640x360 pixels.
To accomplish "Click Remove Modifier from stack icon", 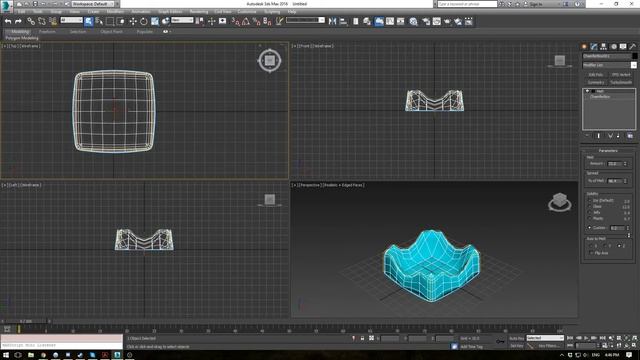I will (618, 136).
